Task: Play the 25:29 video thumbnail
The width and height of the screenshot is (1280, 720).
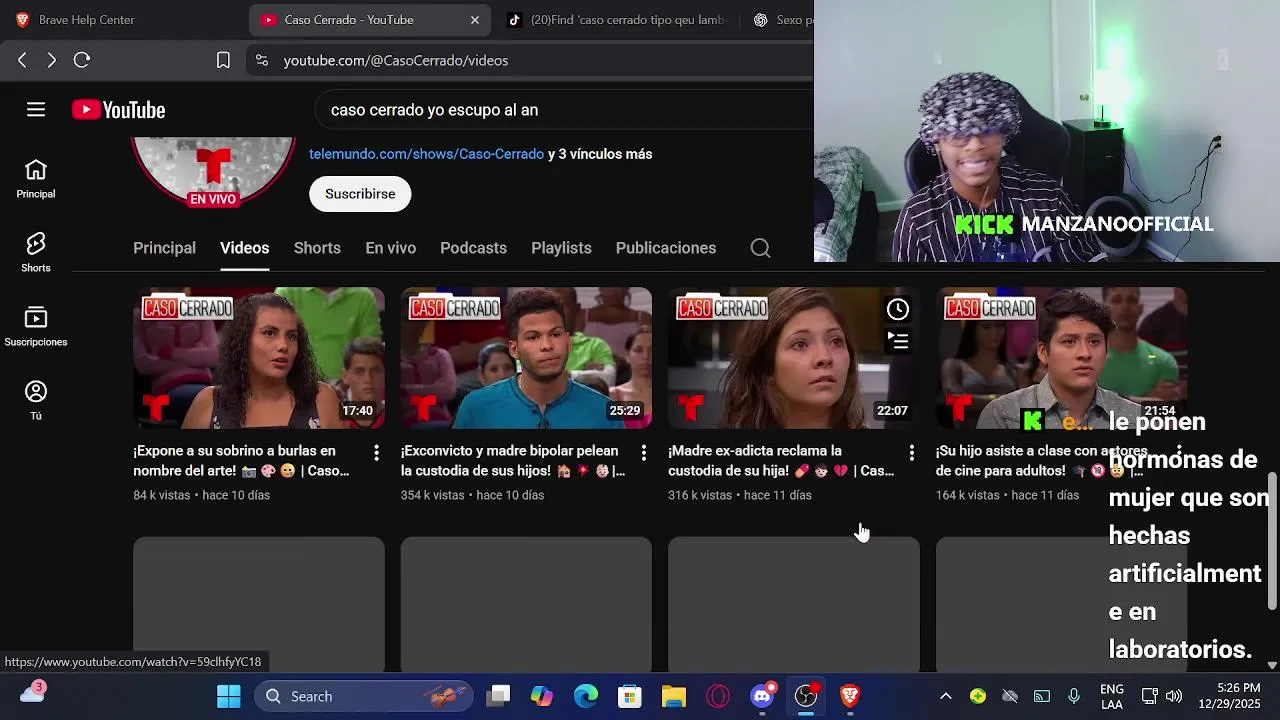Action: click(526, 358)
